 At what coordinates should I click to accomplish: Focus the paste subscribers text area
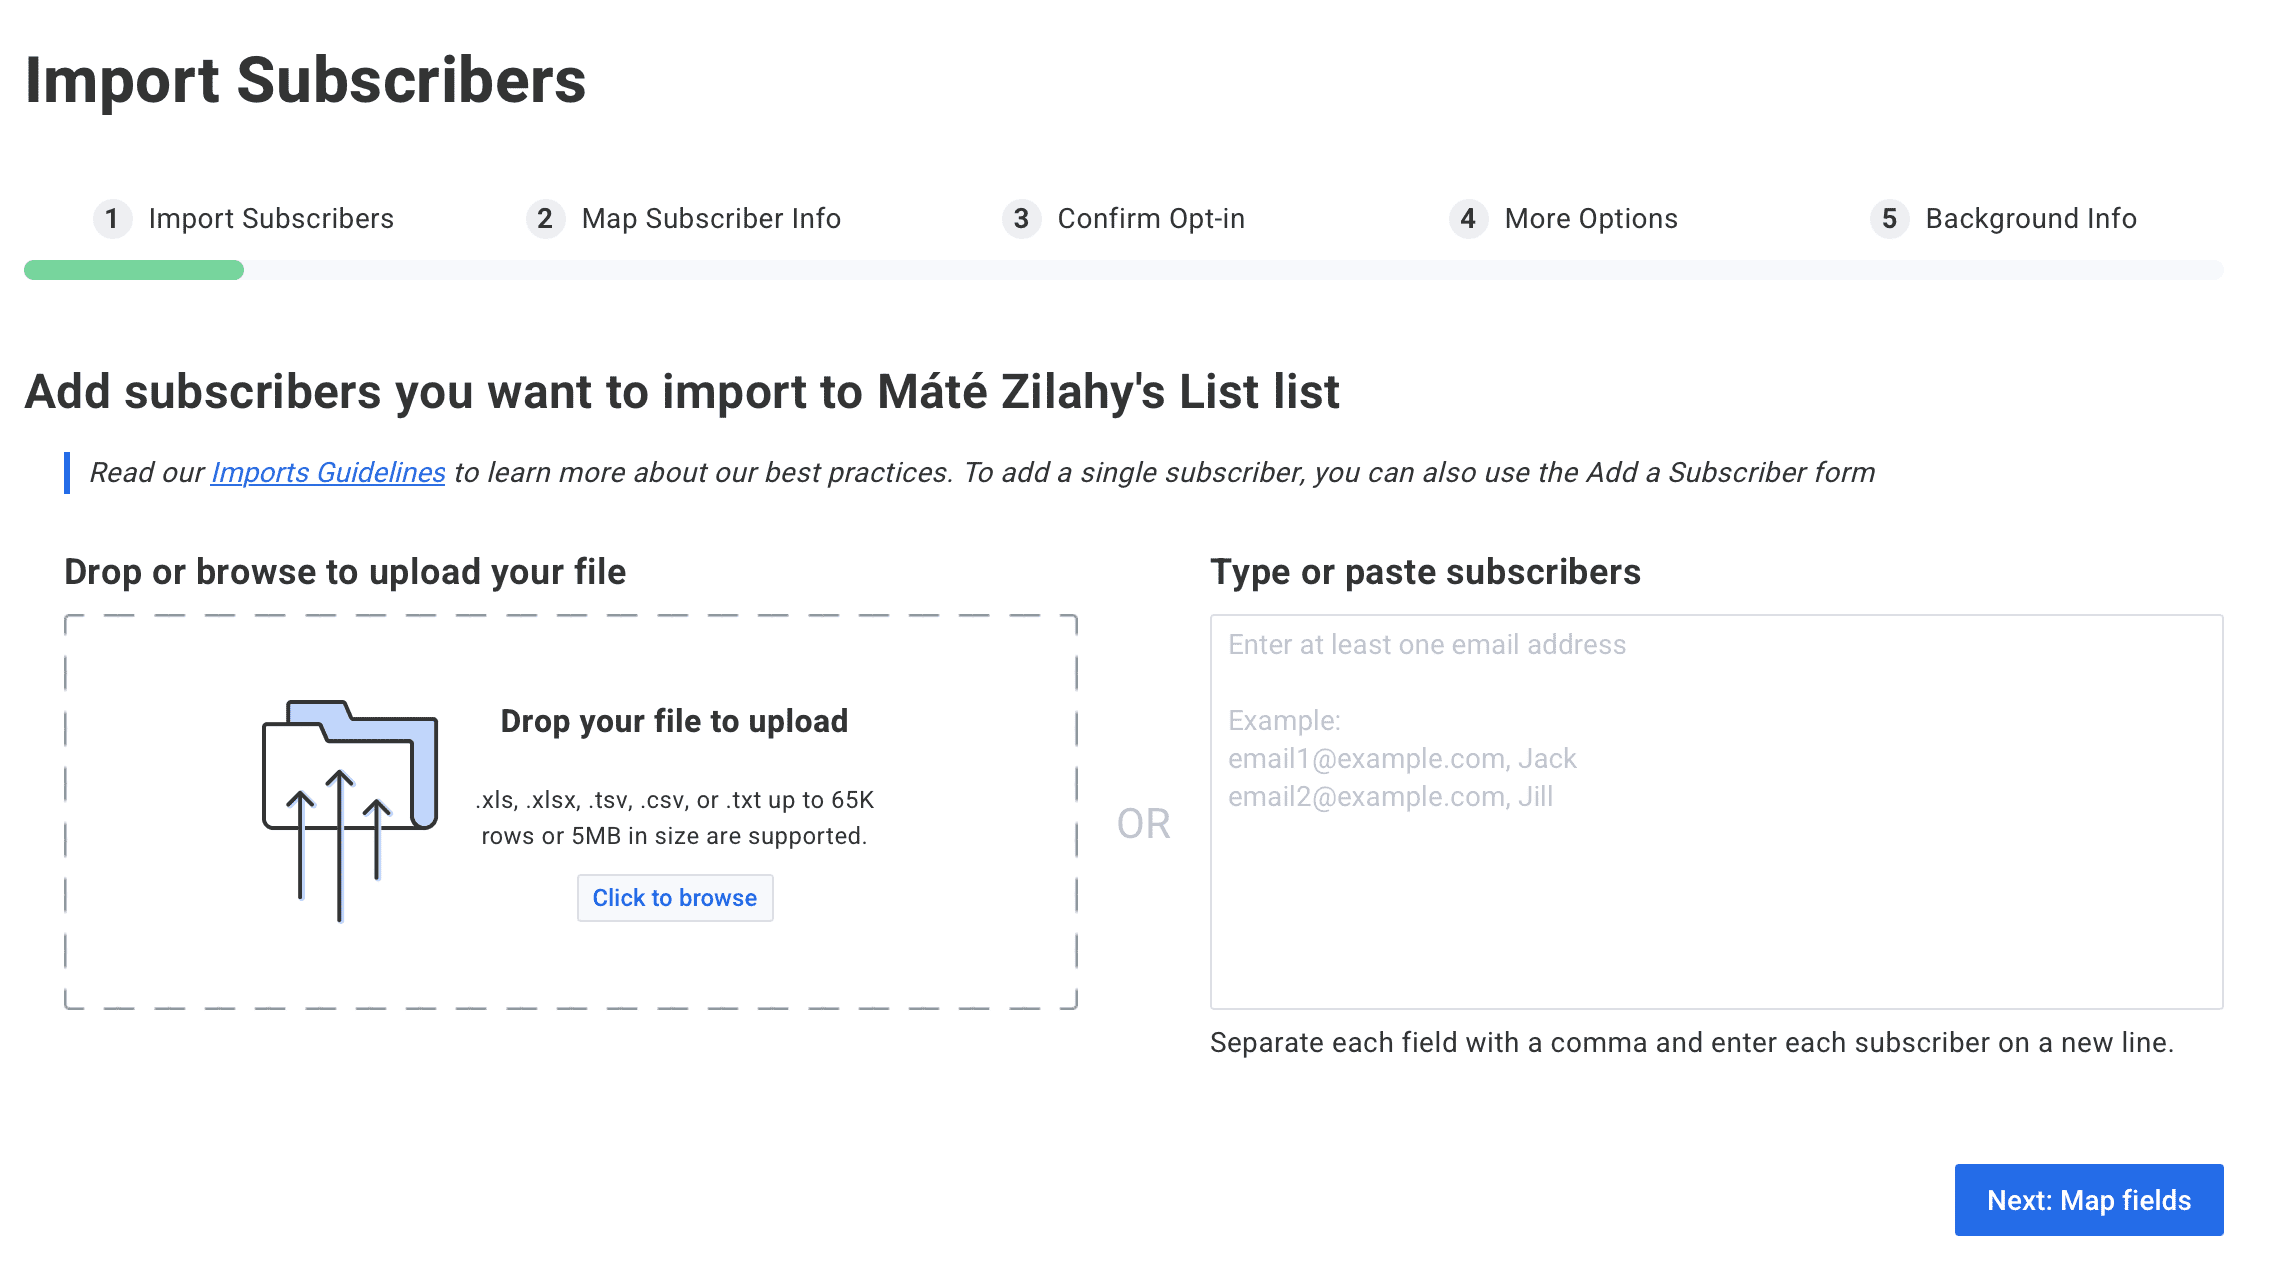(1716, 812)
